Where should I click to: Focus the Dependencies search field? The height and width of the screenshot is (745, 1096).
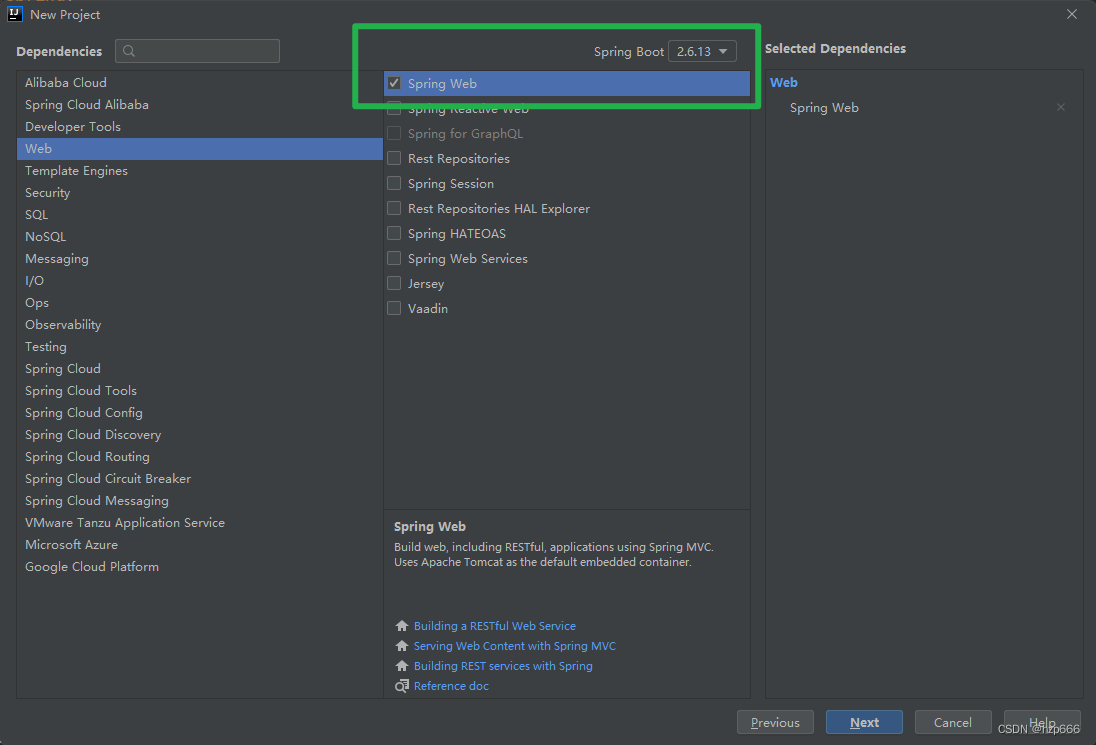click(198, 51)
